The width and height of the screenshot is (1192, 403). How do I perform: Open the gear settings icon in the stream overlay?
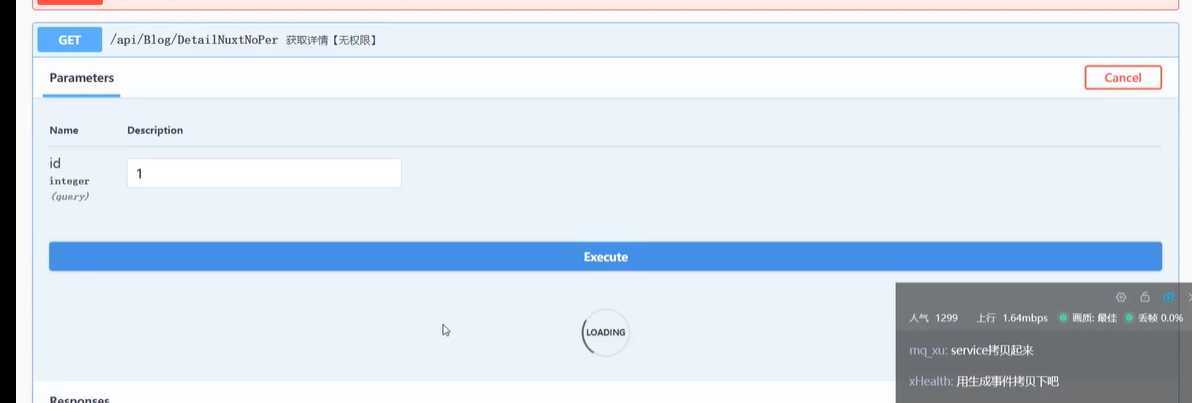pos(1121,297)
